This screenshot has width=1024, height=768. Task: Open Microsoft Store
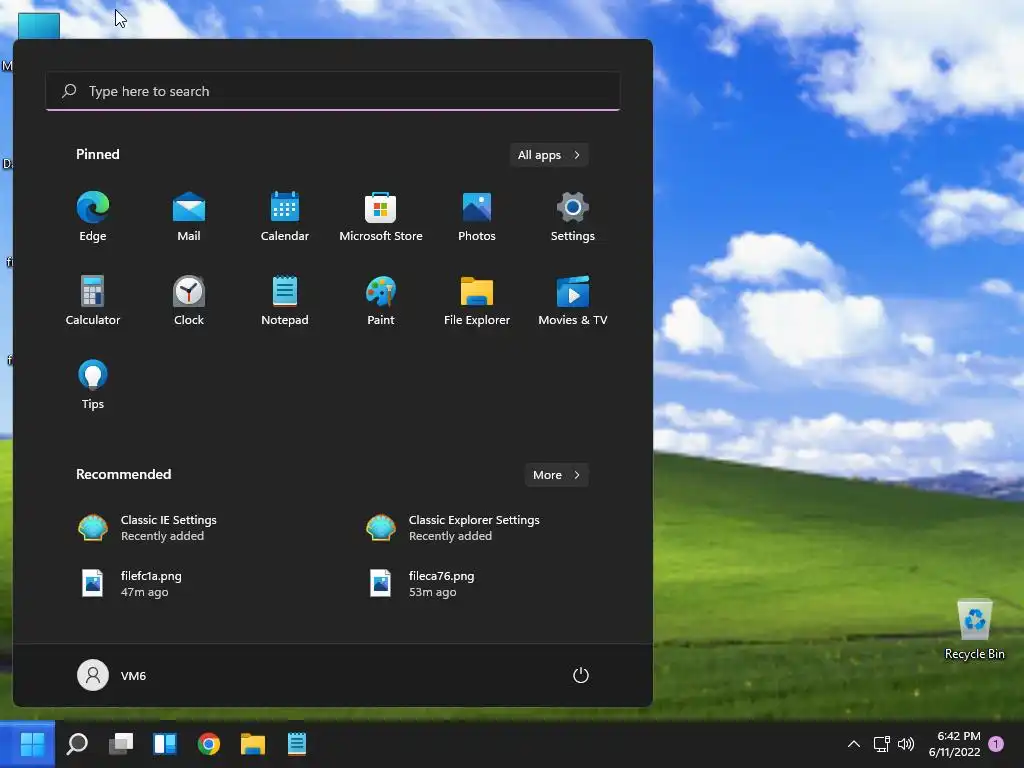(x=381, y=217)
